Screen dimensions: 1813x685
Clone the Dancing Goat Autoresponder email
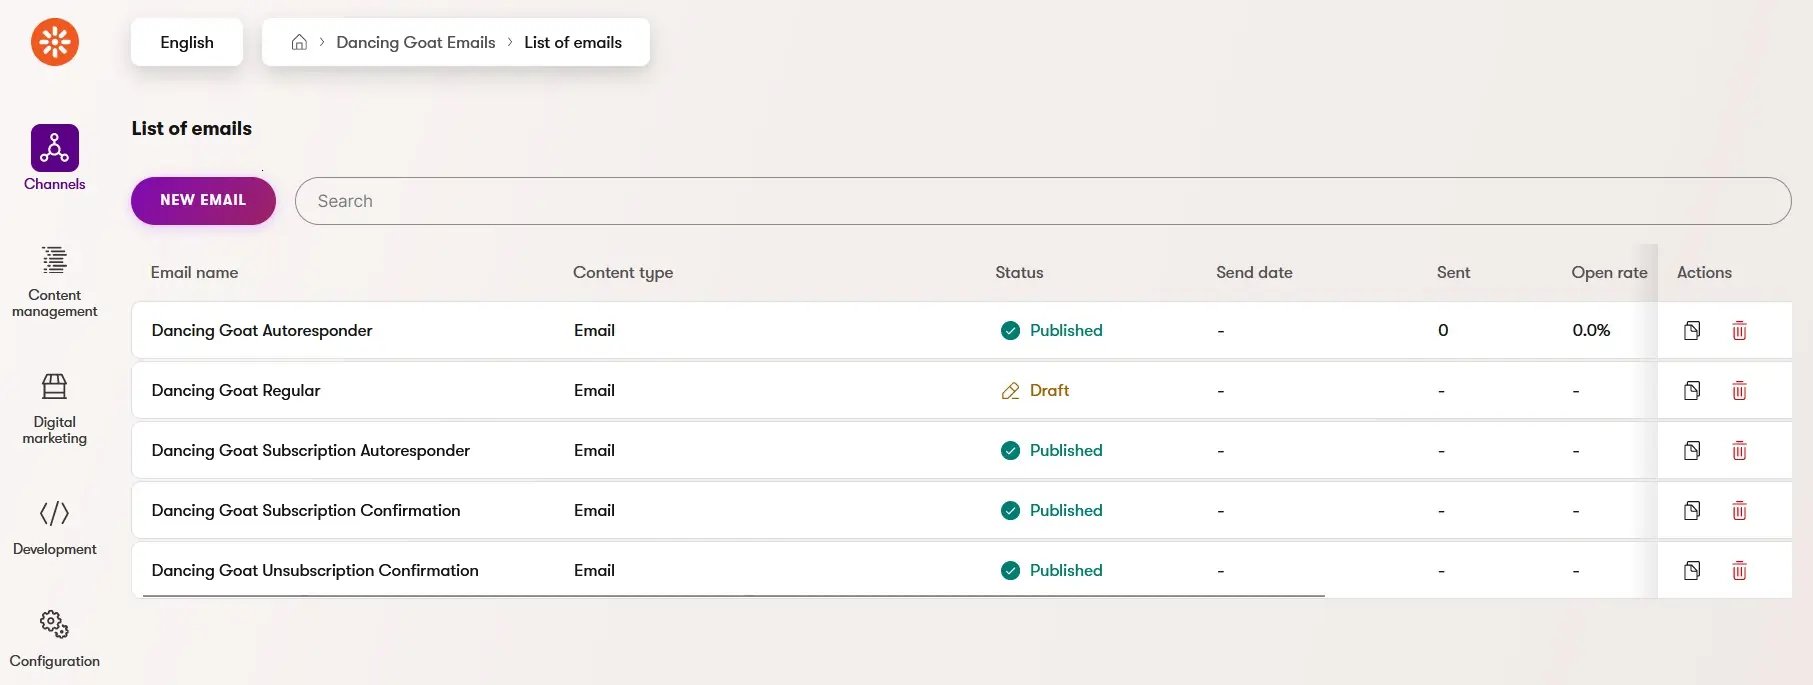1692,330
